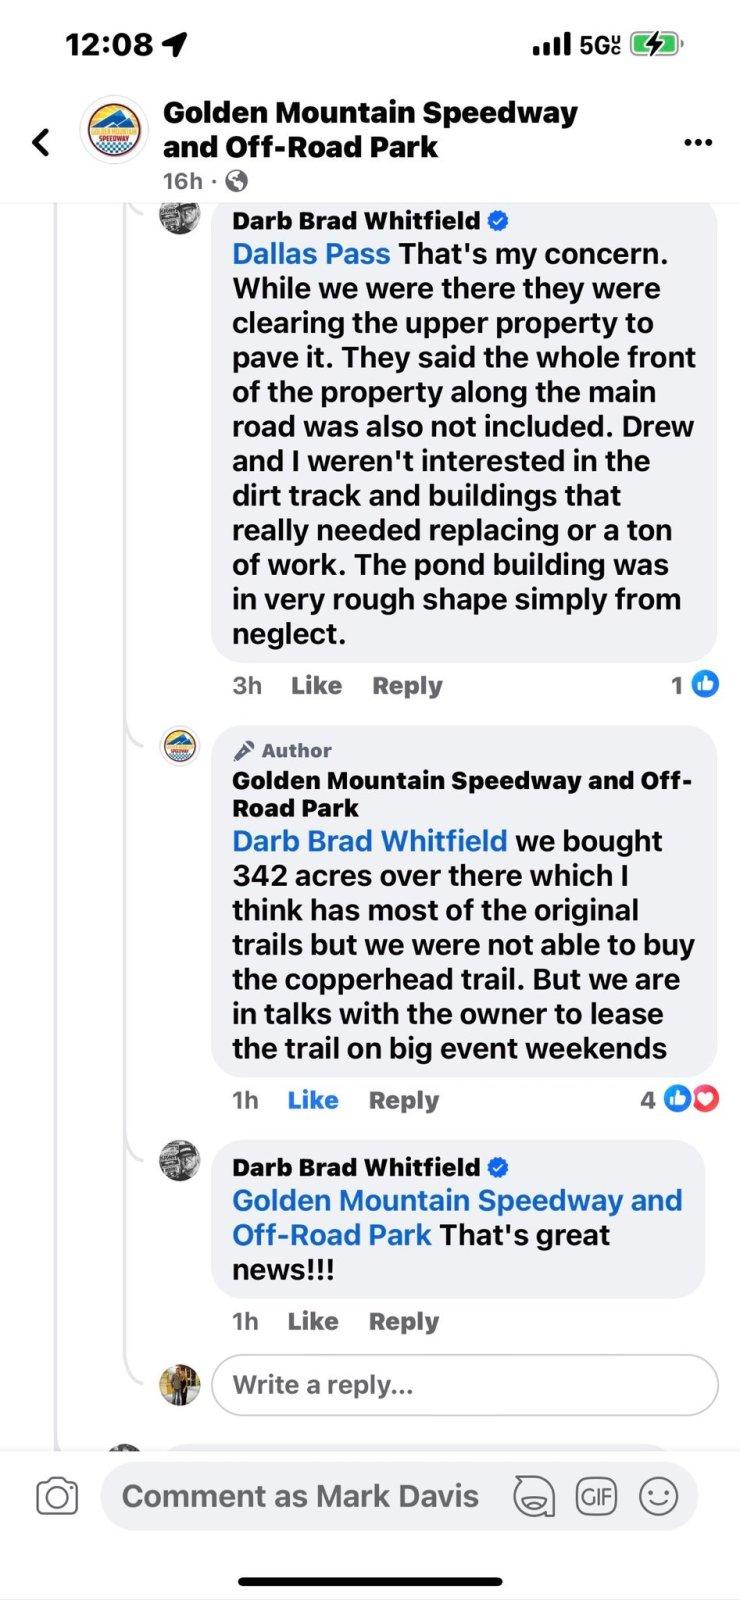
Task: Open the three-dot post options menu
Action: (698, 143)
